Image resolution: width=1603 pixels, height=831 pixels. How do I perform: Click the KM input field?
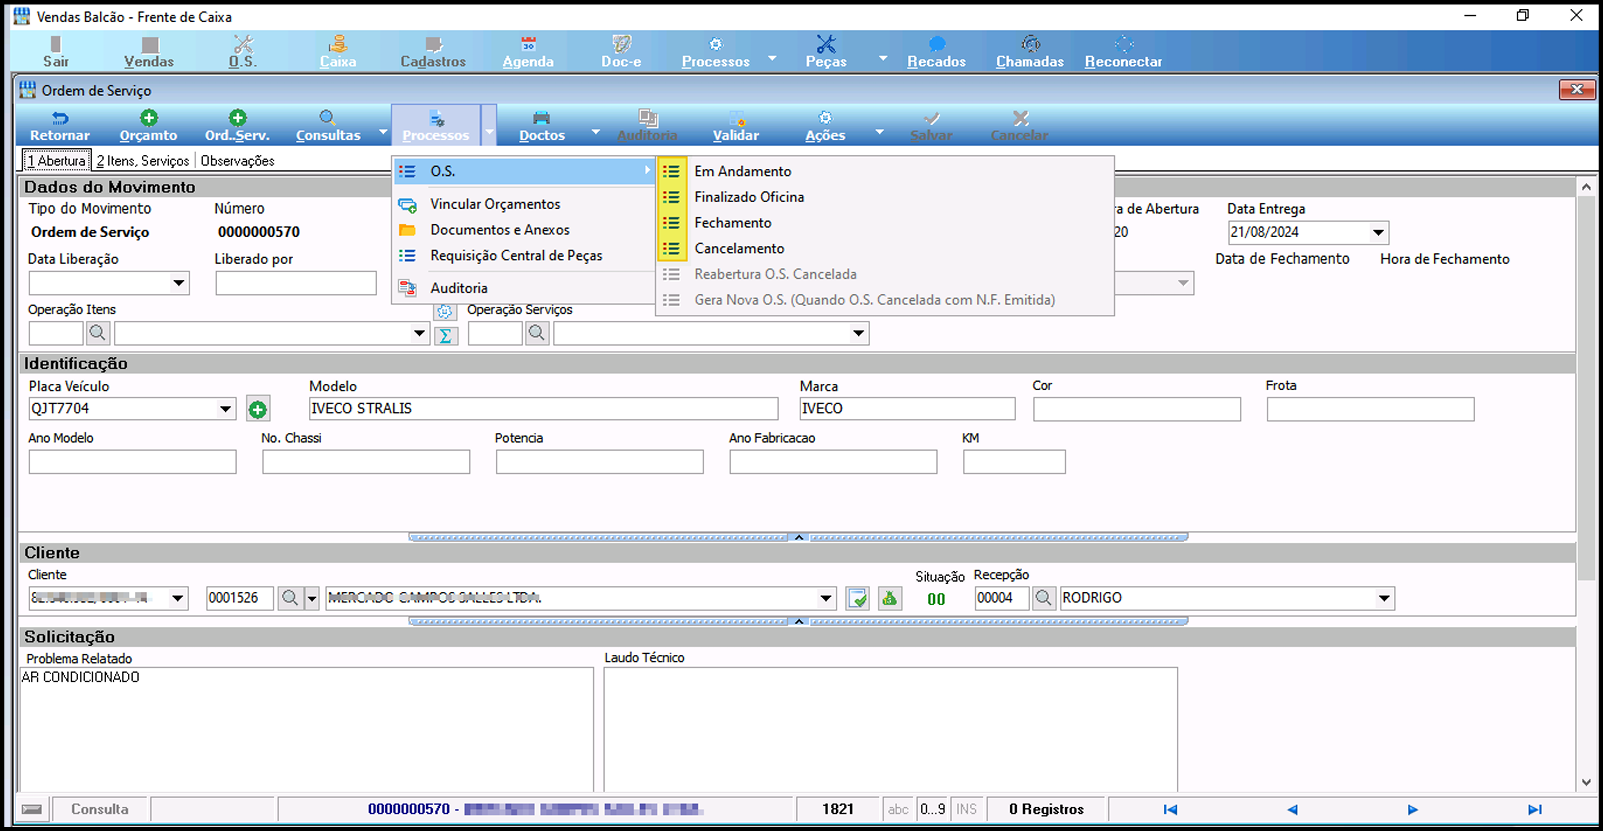tap(1014, 462)
